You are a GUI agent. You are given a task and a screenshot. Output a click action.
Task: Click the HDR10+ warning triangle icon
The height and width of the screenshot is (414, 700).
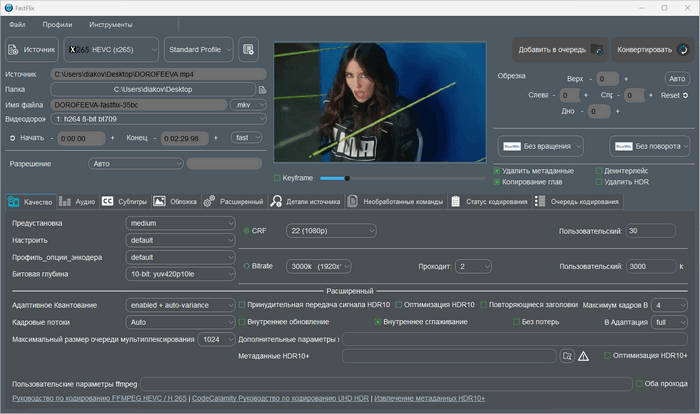[583, 356]
